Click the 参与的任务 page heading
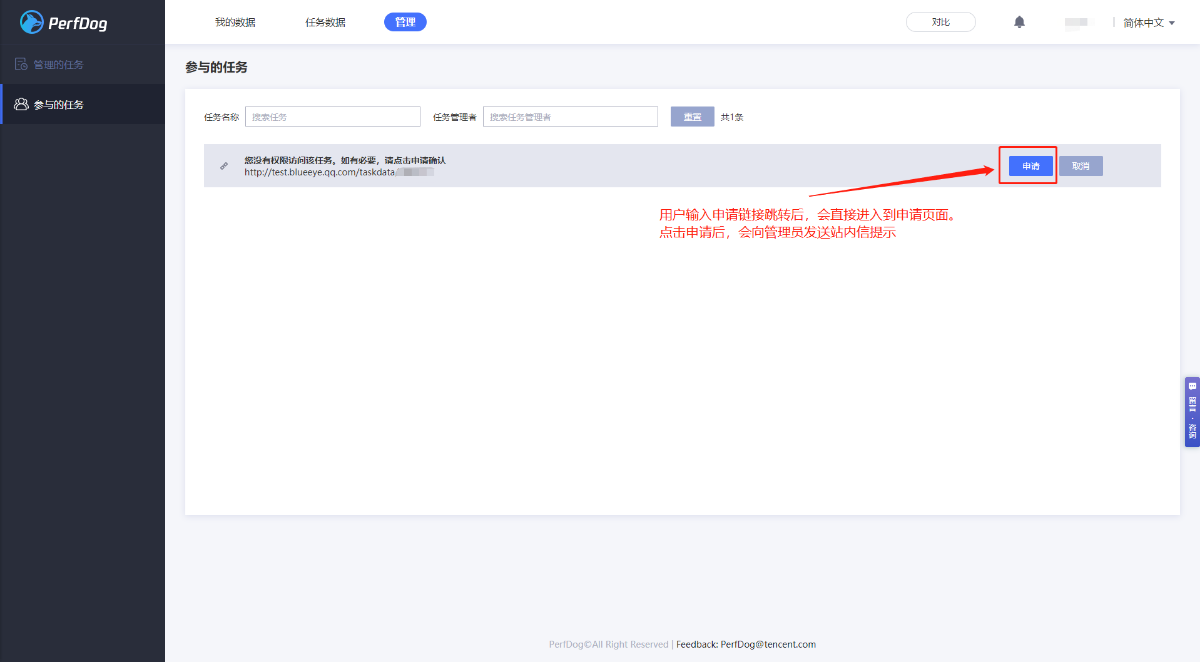Screen dimensions: 1200x662 click(x=216, y=67)
